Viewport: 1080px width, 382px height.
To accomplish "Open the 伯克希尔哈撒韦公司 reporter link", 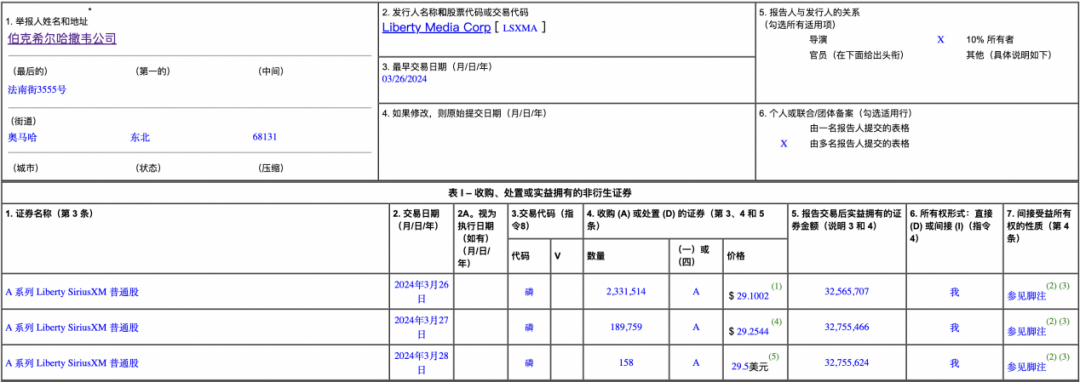I will [62, 39].
